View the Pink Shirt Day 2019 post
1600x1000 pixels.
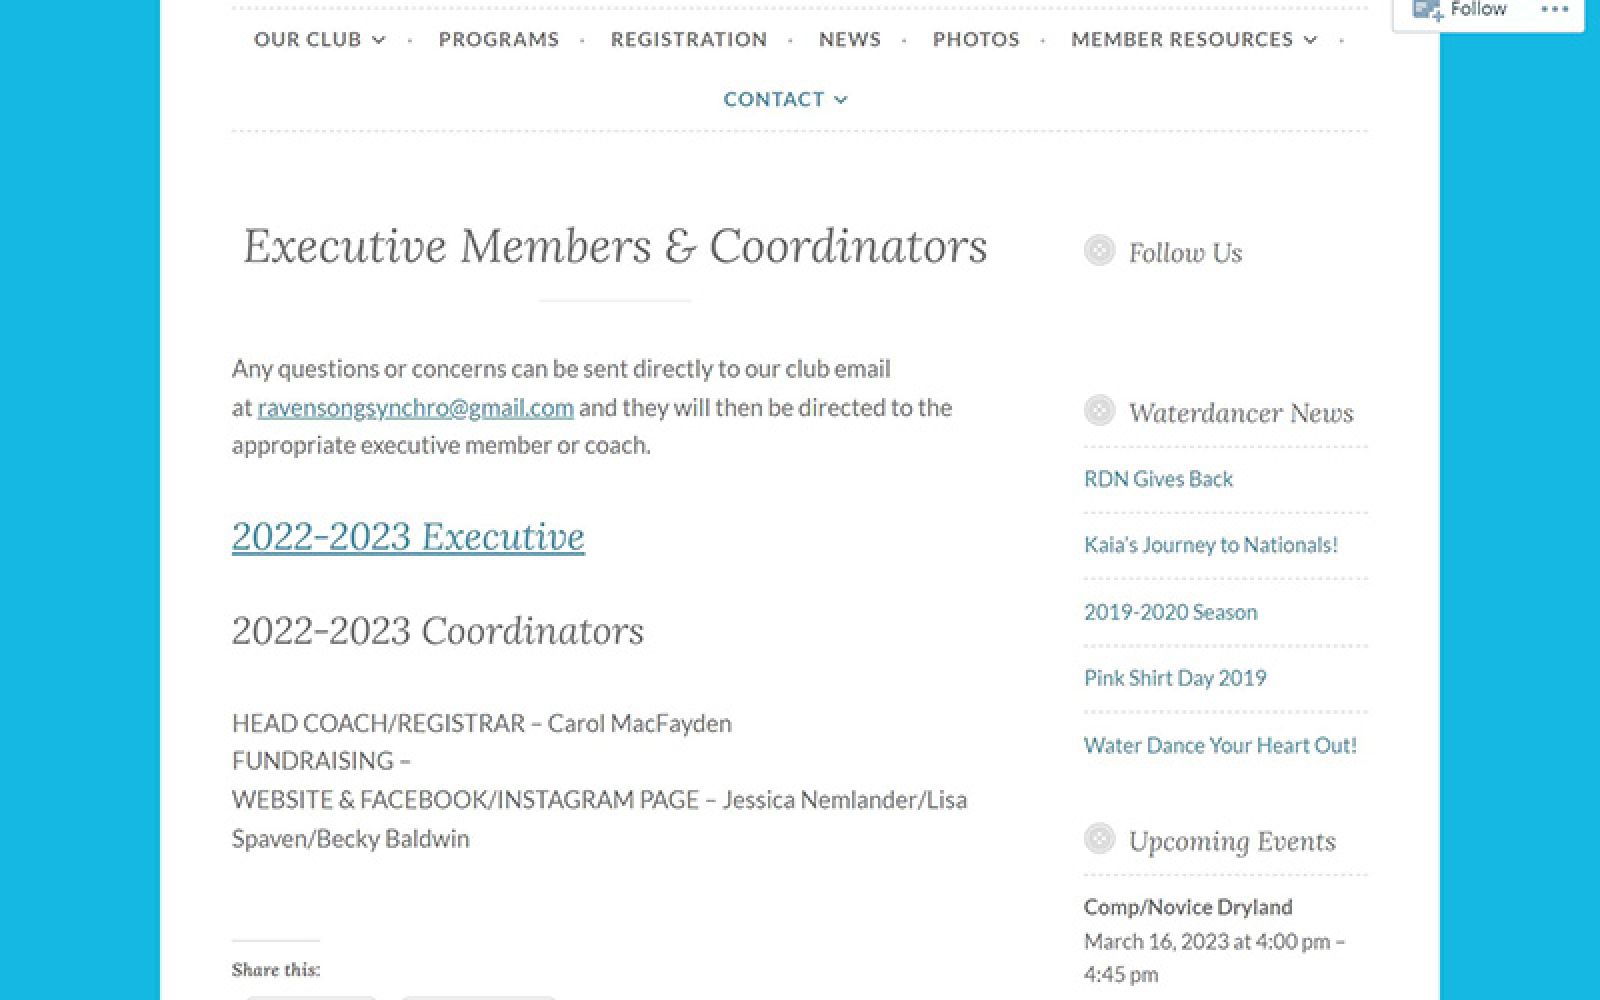pos(1175,678)
